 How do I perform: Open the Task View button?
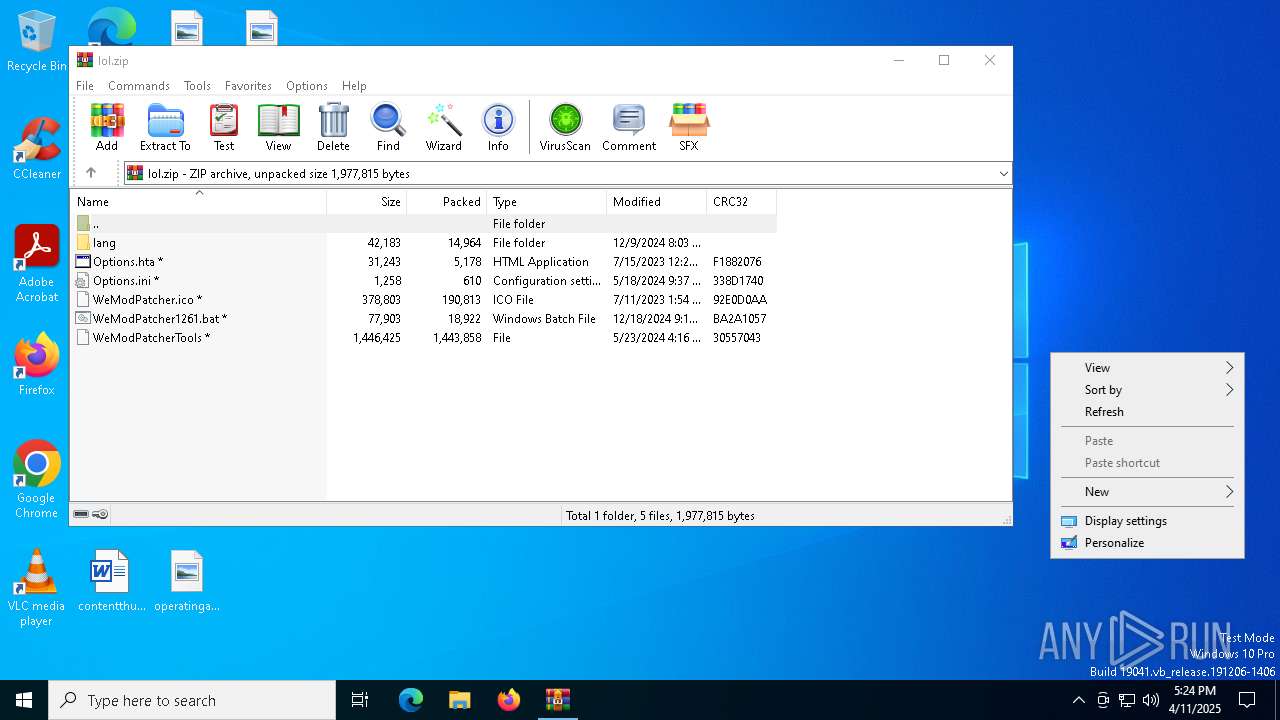360,700
